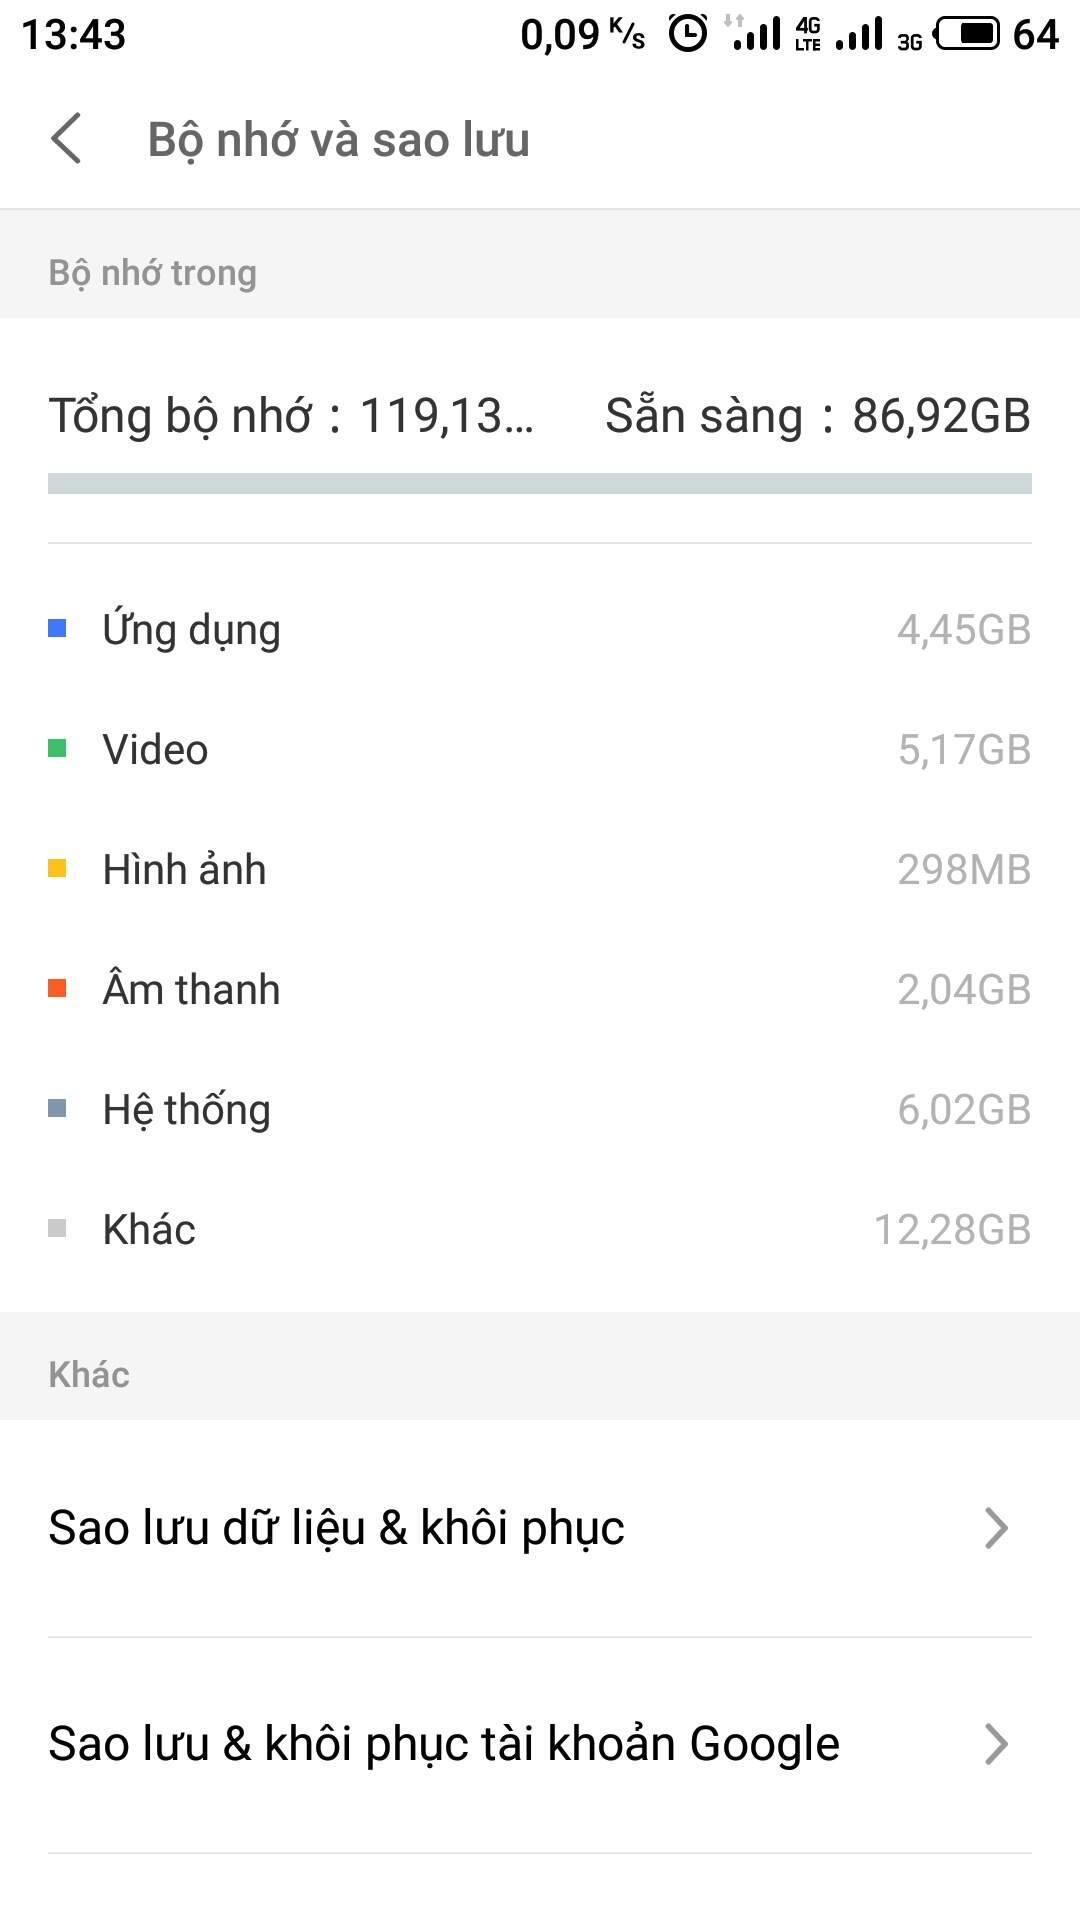Select the Âm thanh storage row
The width and height of the screenshot is (1080, 1920).
tap(540, 990)
